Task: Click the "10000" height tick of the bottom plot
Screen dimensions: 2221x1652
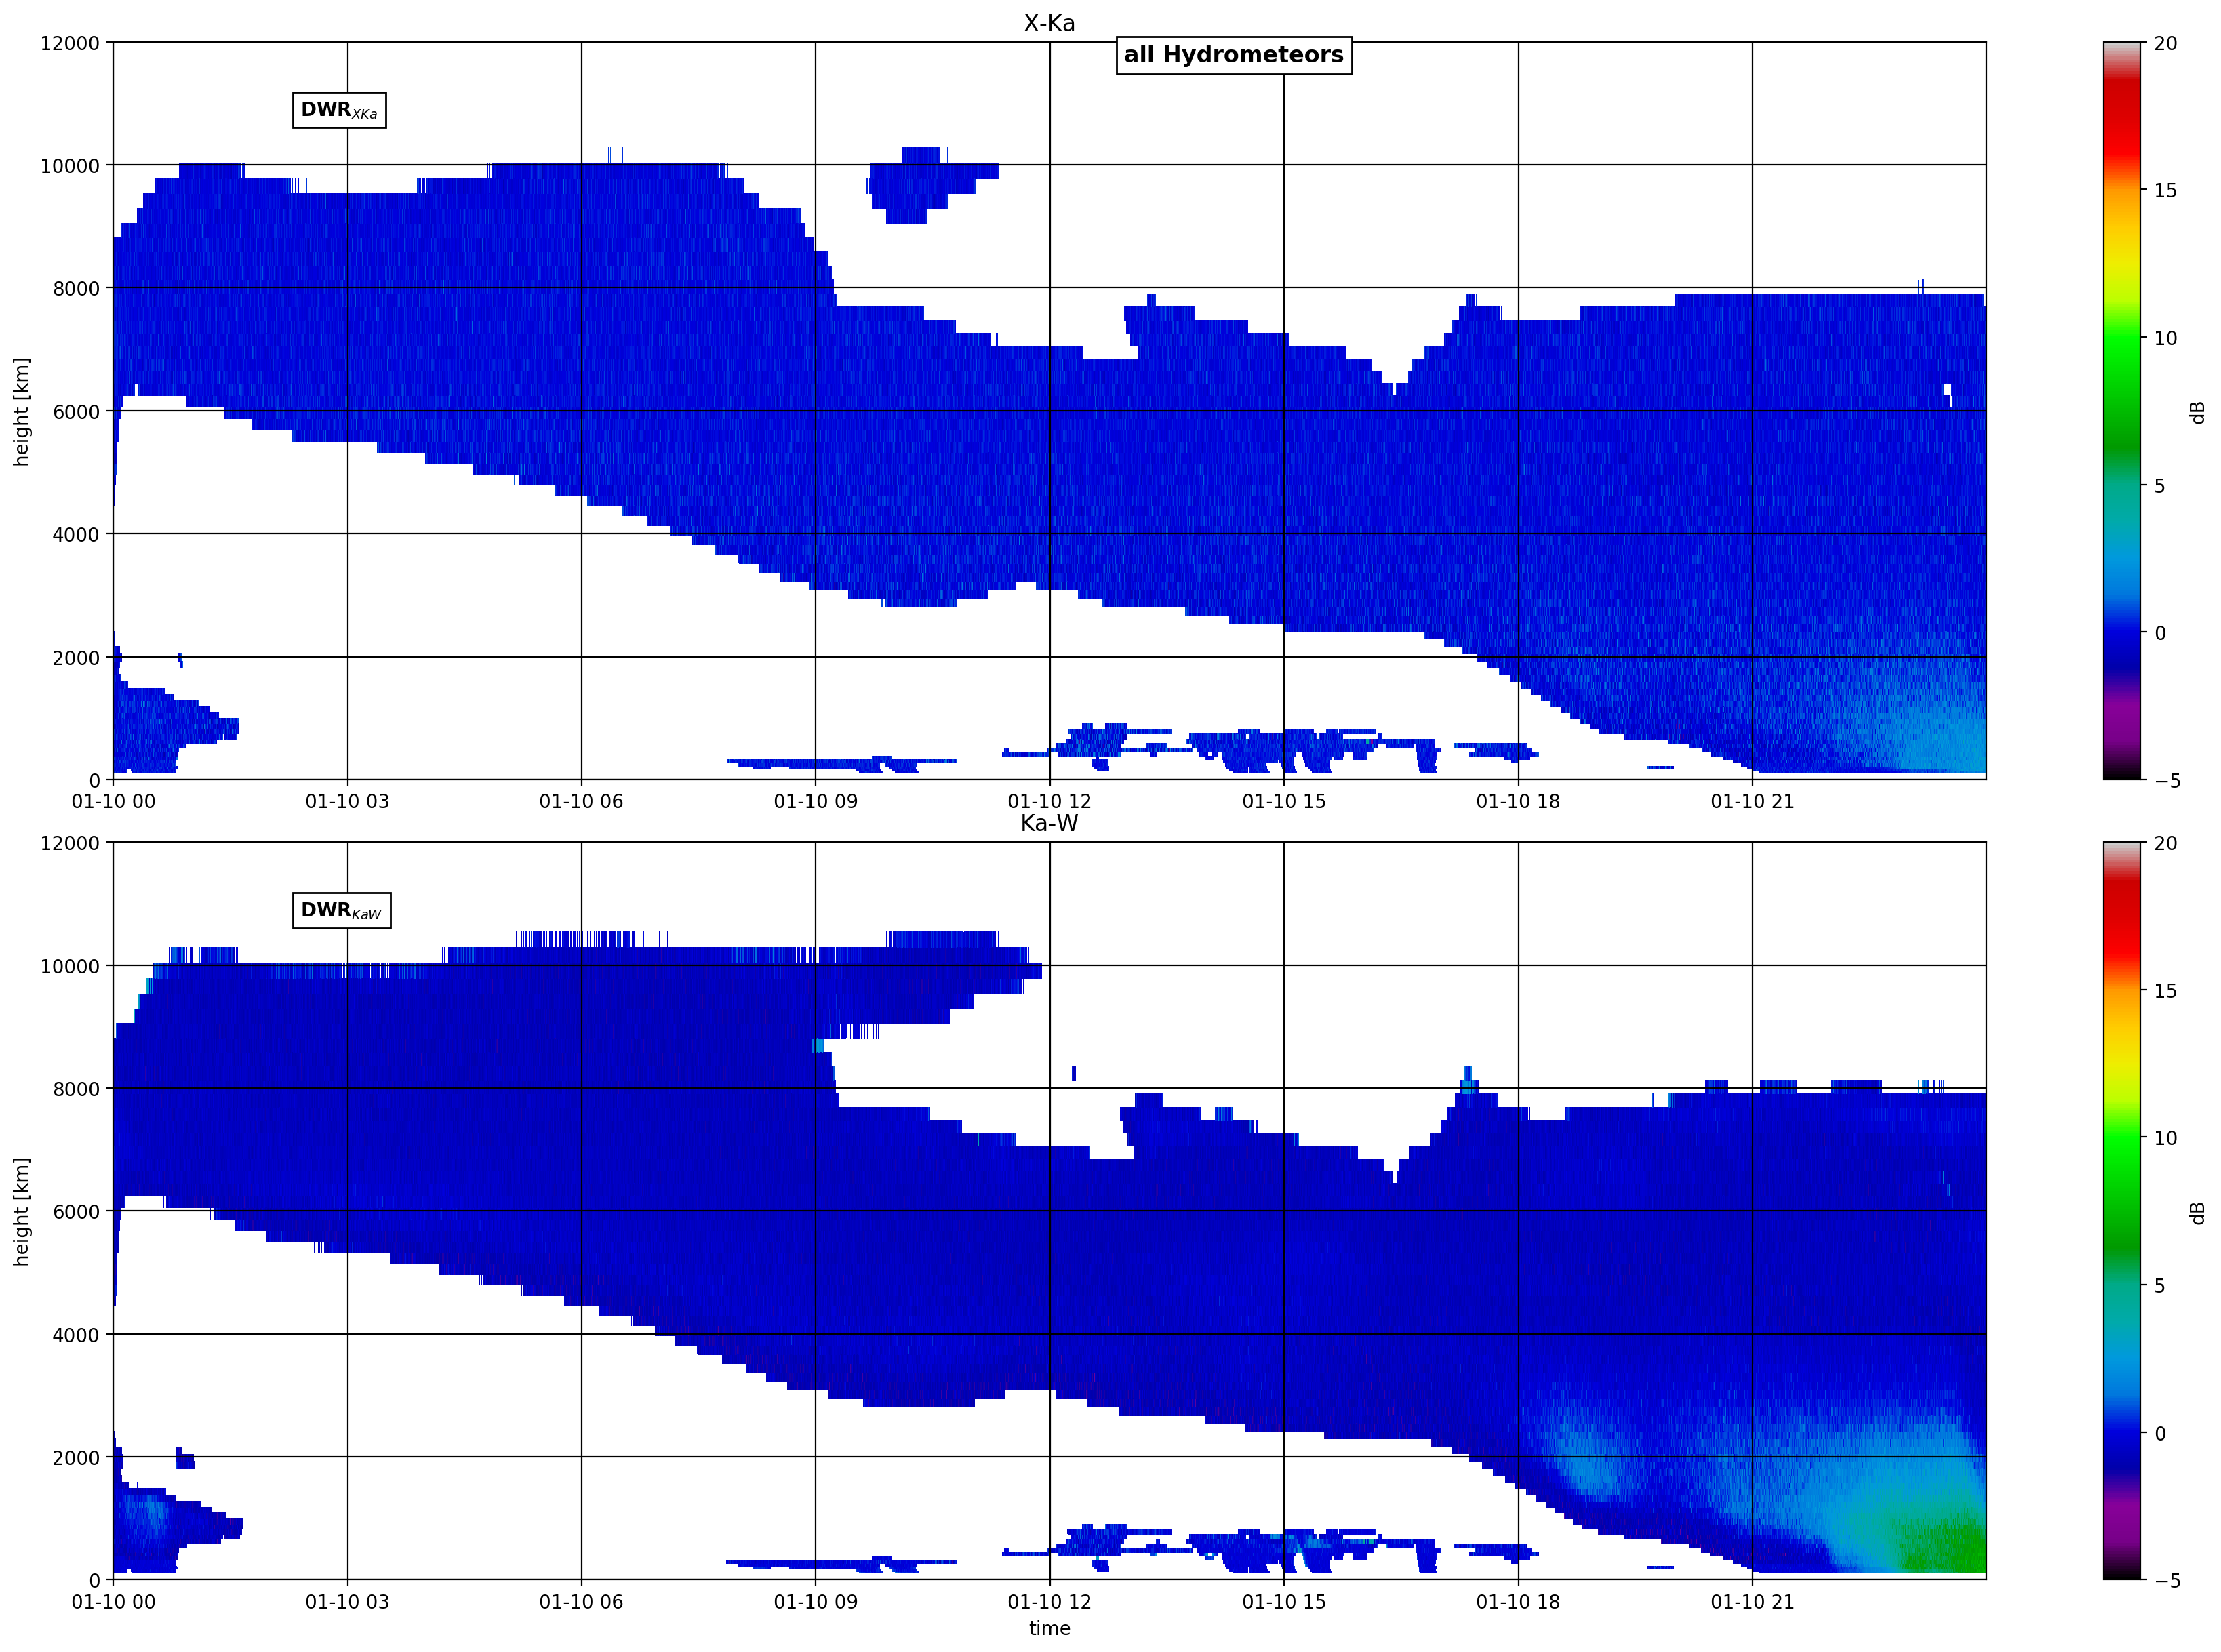Action: click(x=70, y=966)
